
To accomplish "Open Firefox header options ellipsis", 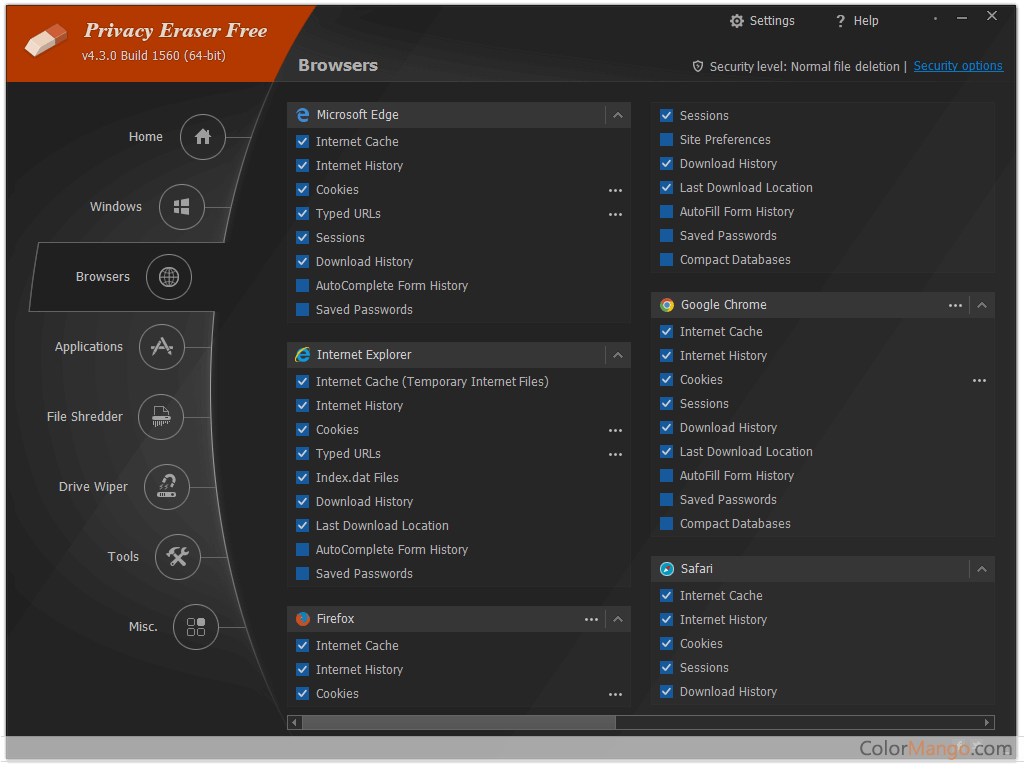I will tap(591, 619).
